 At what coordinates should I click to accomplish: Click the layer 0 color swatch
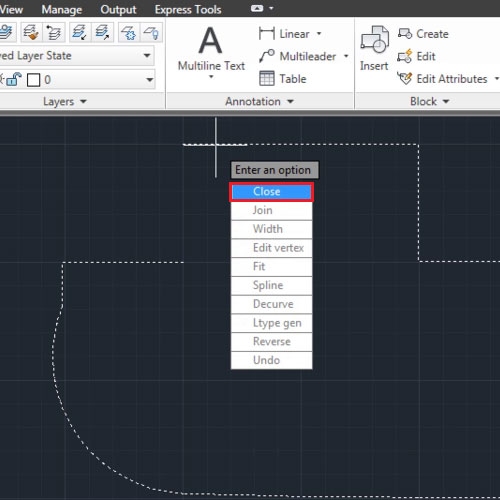point(33,80)
